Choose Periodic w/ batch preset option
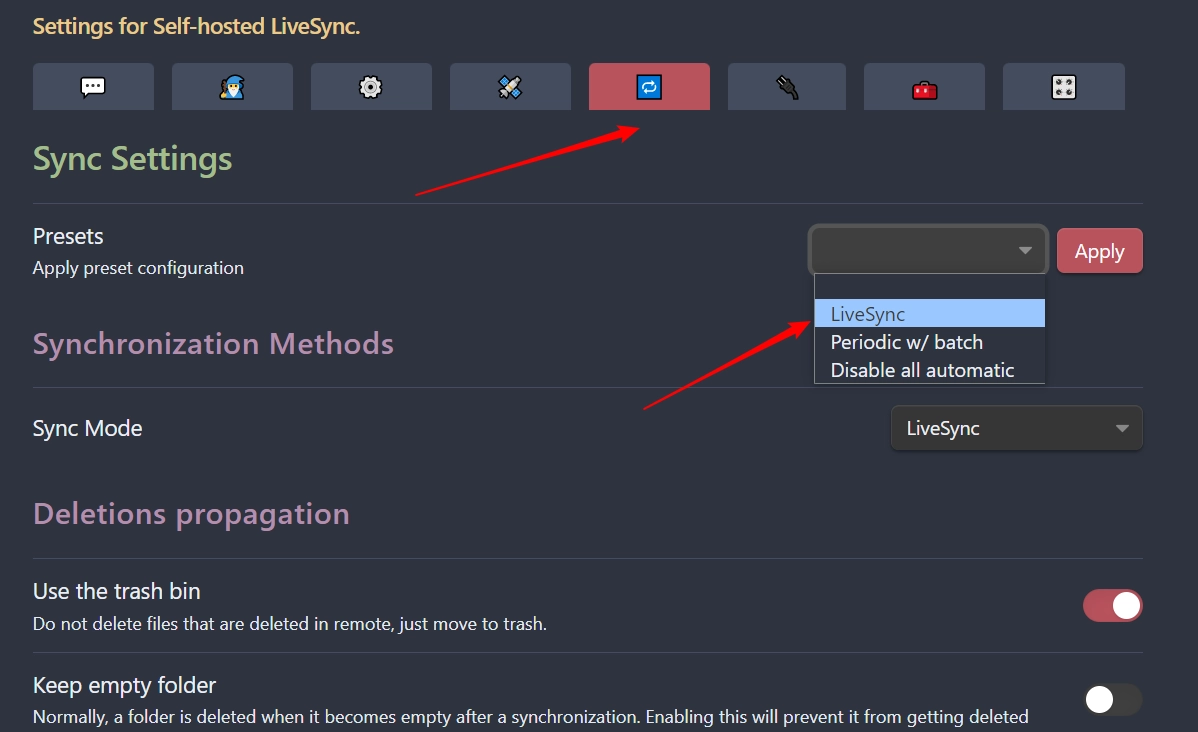Screen dimensions: 1198x732 (929, 342)
